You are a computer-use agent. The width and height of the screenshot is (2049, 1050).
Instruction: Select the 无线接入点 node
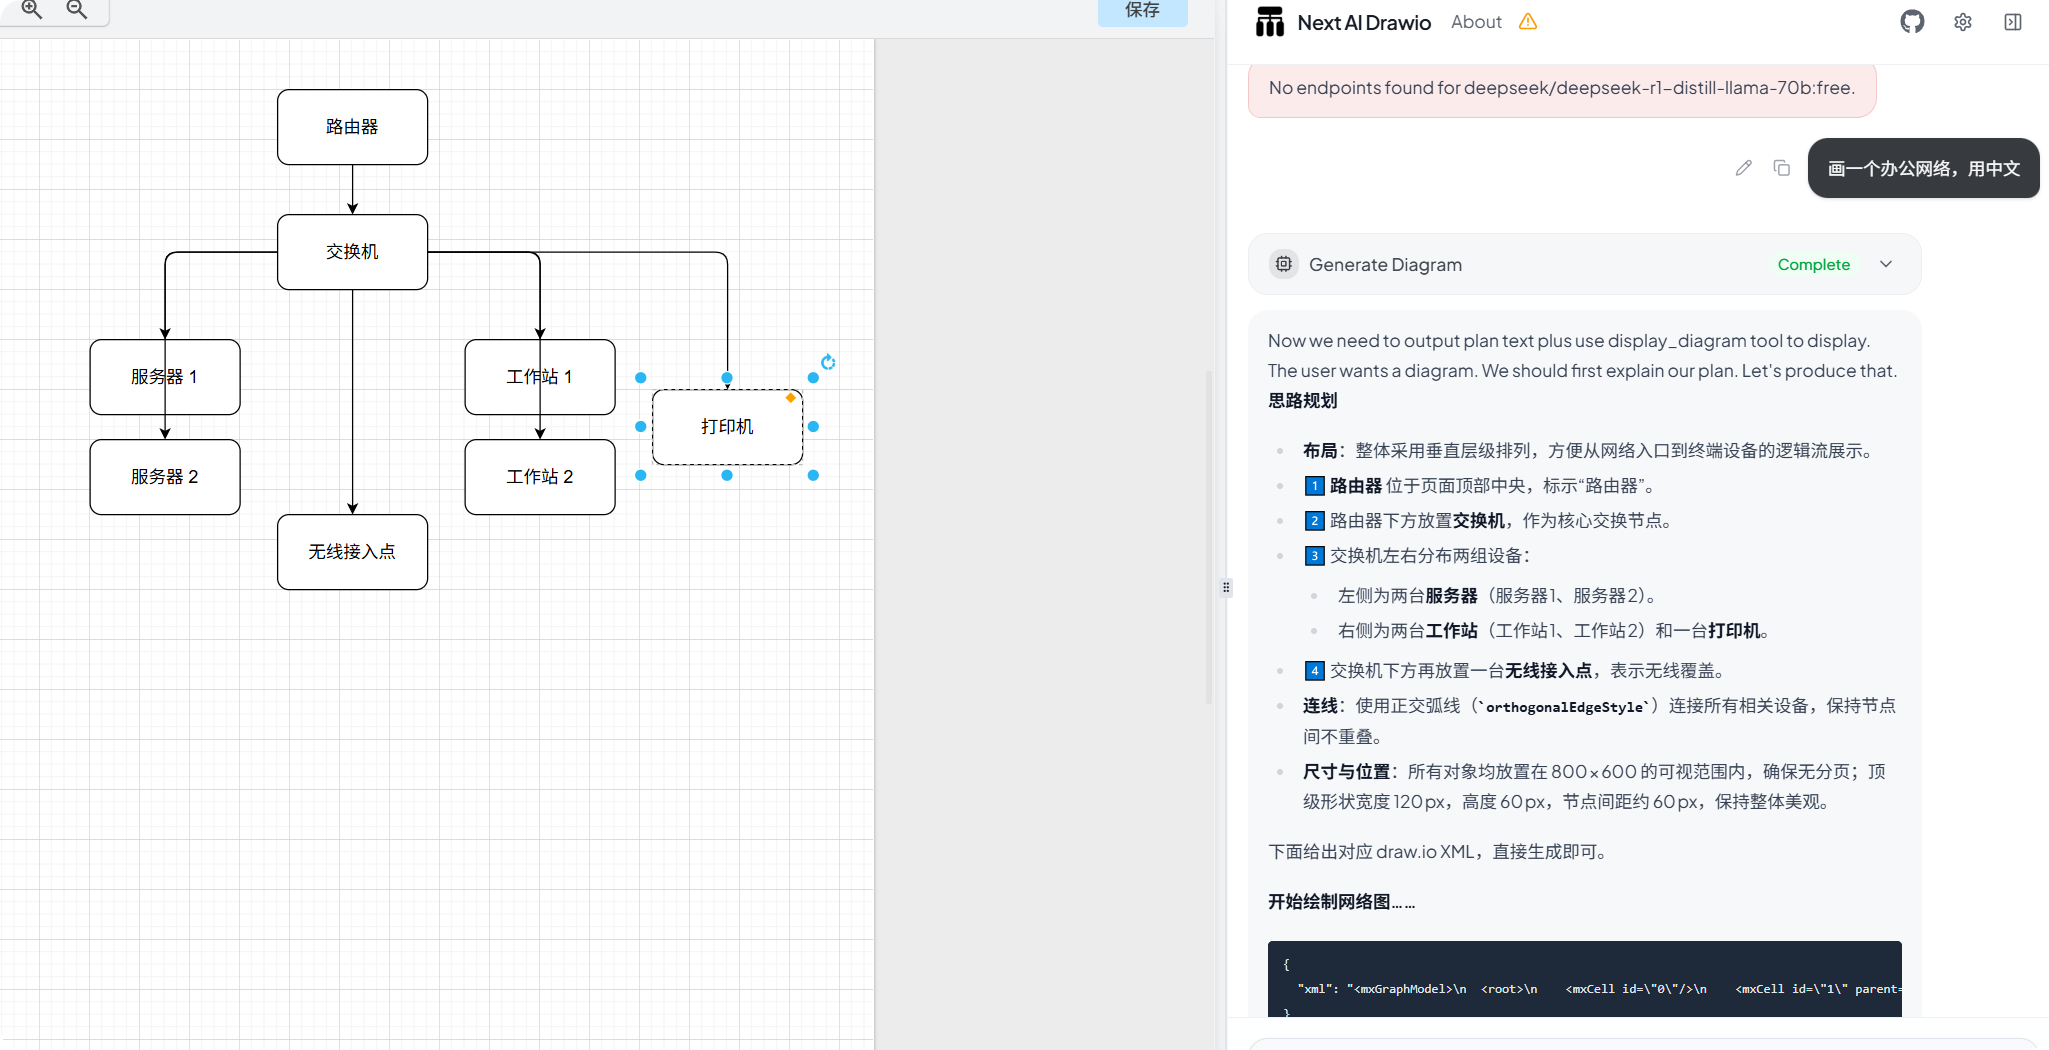coord(352,551)
